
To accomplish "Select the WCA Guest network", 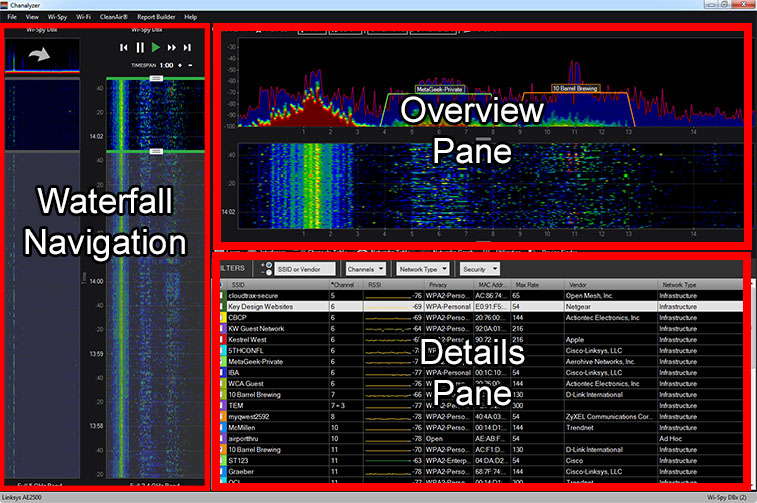I will pos(246,384).
